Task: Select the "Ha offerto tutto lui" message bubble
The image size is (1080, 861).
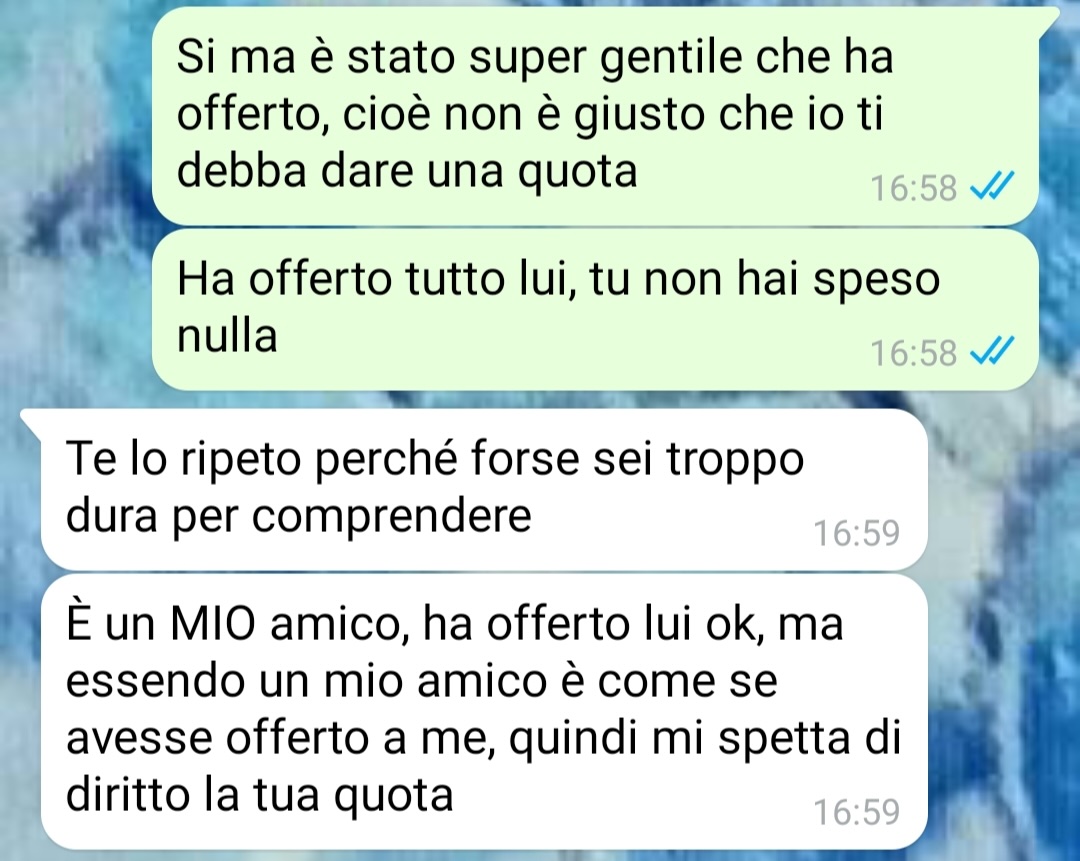Action: tap(595, 310)
